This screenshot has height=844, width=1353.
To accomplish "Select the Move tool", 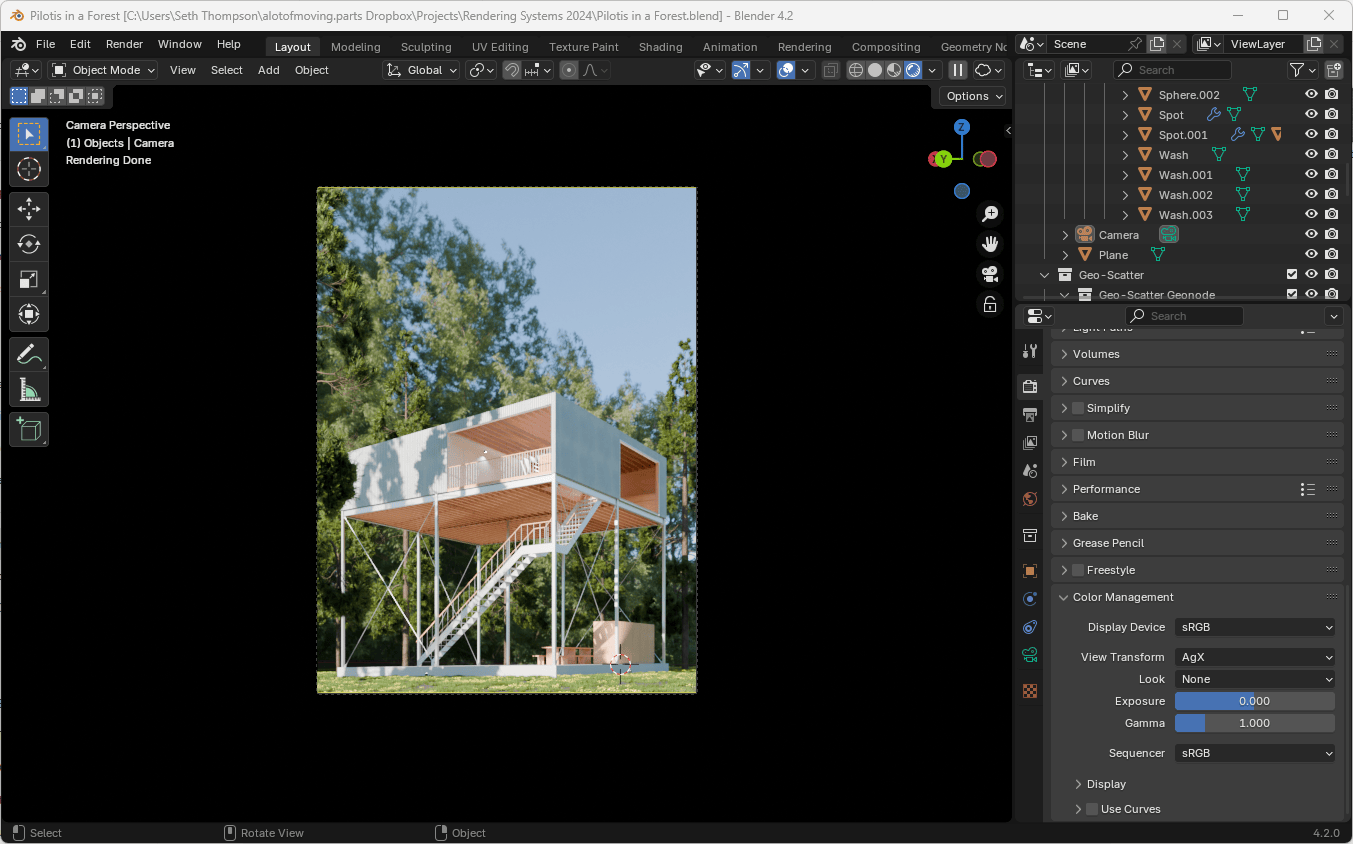I will coord(29,209).
